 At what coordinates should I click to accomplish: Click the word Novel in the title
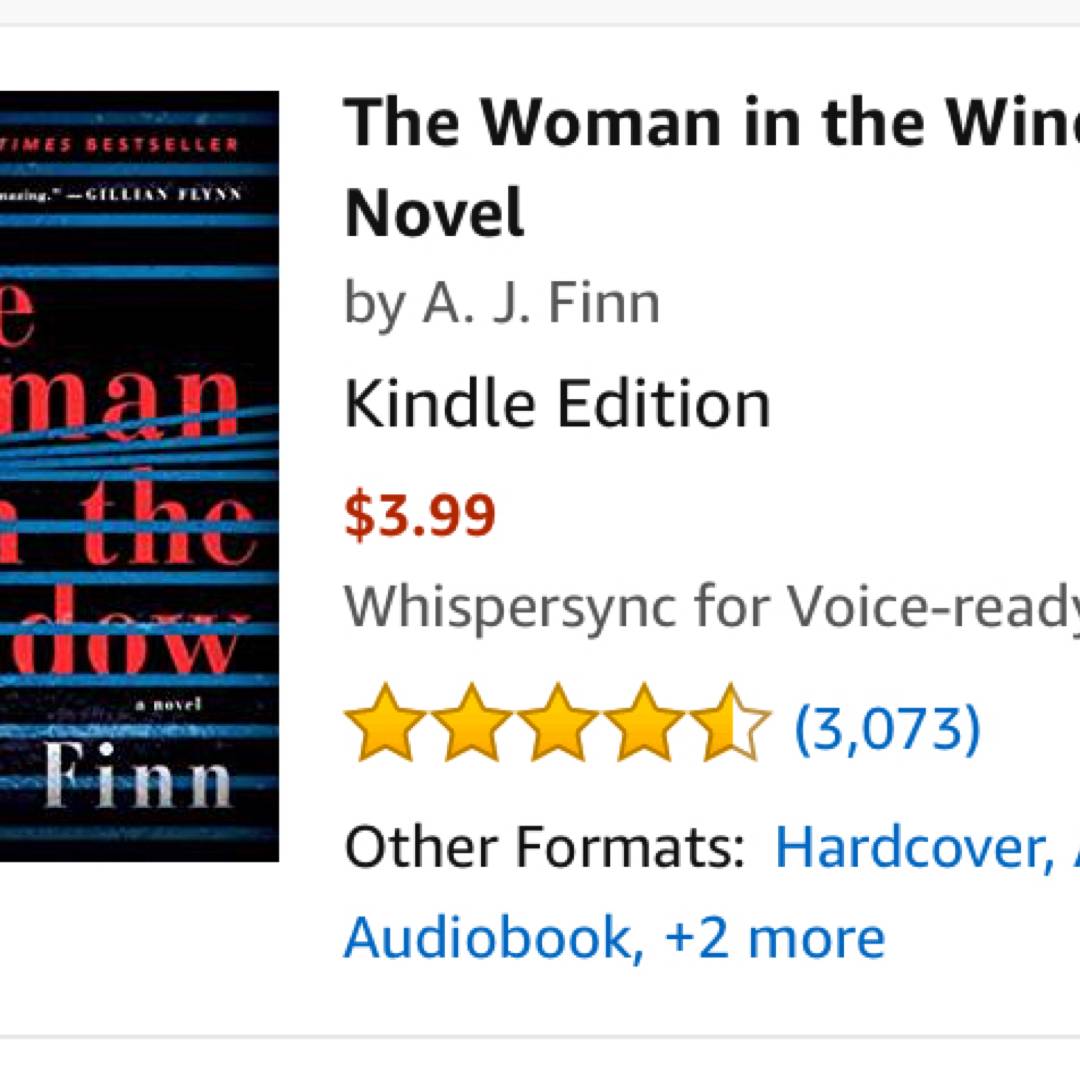tap(434, 212)
